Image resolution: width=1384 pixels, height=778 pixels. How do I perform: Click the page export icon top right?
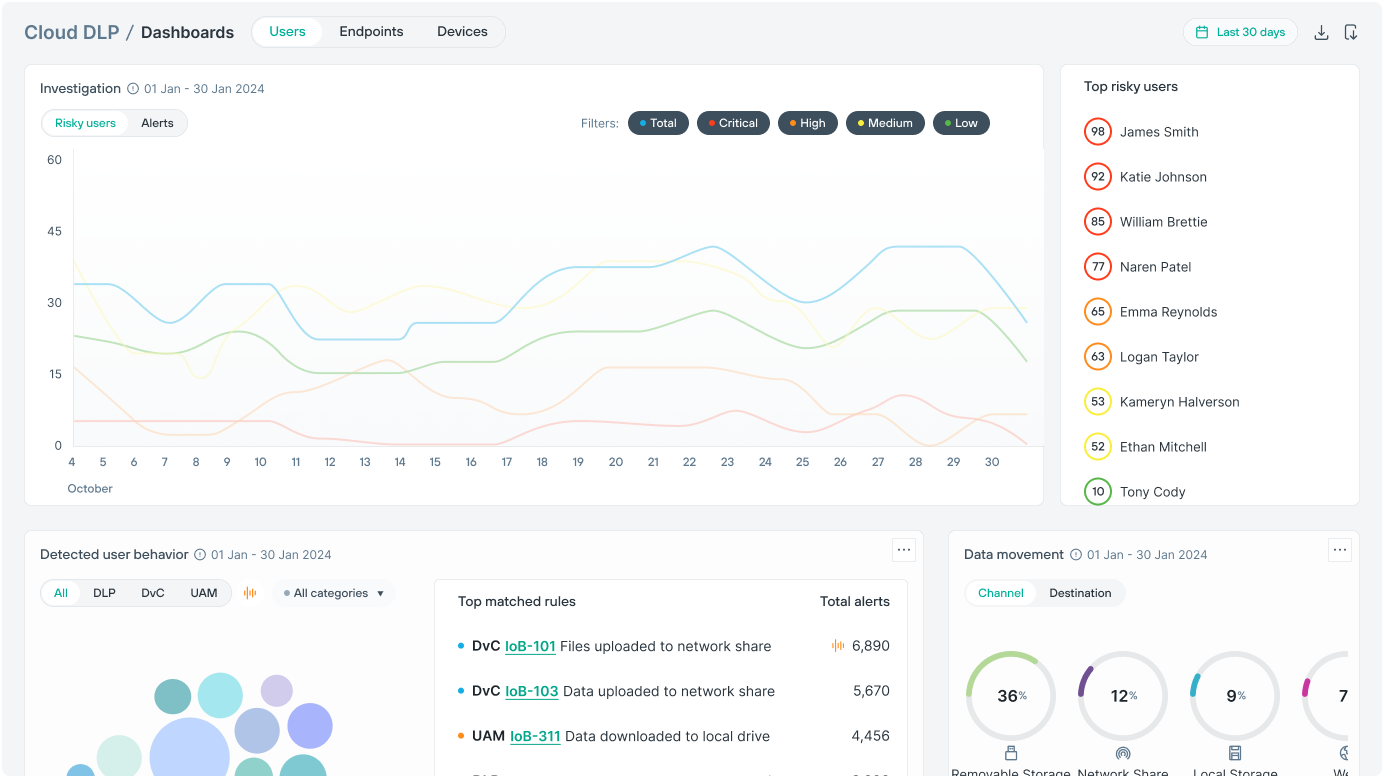(x=1352, y=32)
